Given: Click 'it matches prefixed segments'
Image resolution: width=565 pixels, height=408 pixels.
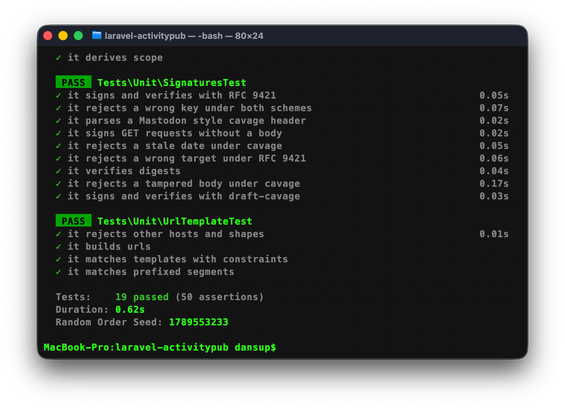Looking at the screenshot, I should (x=151, y=272).
